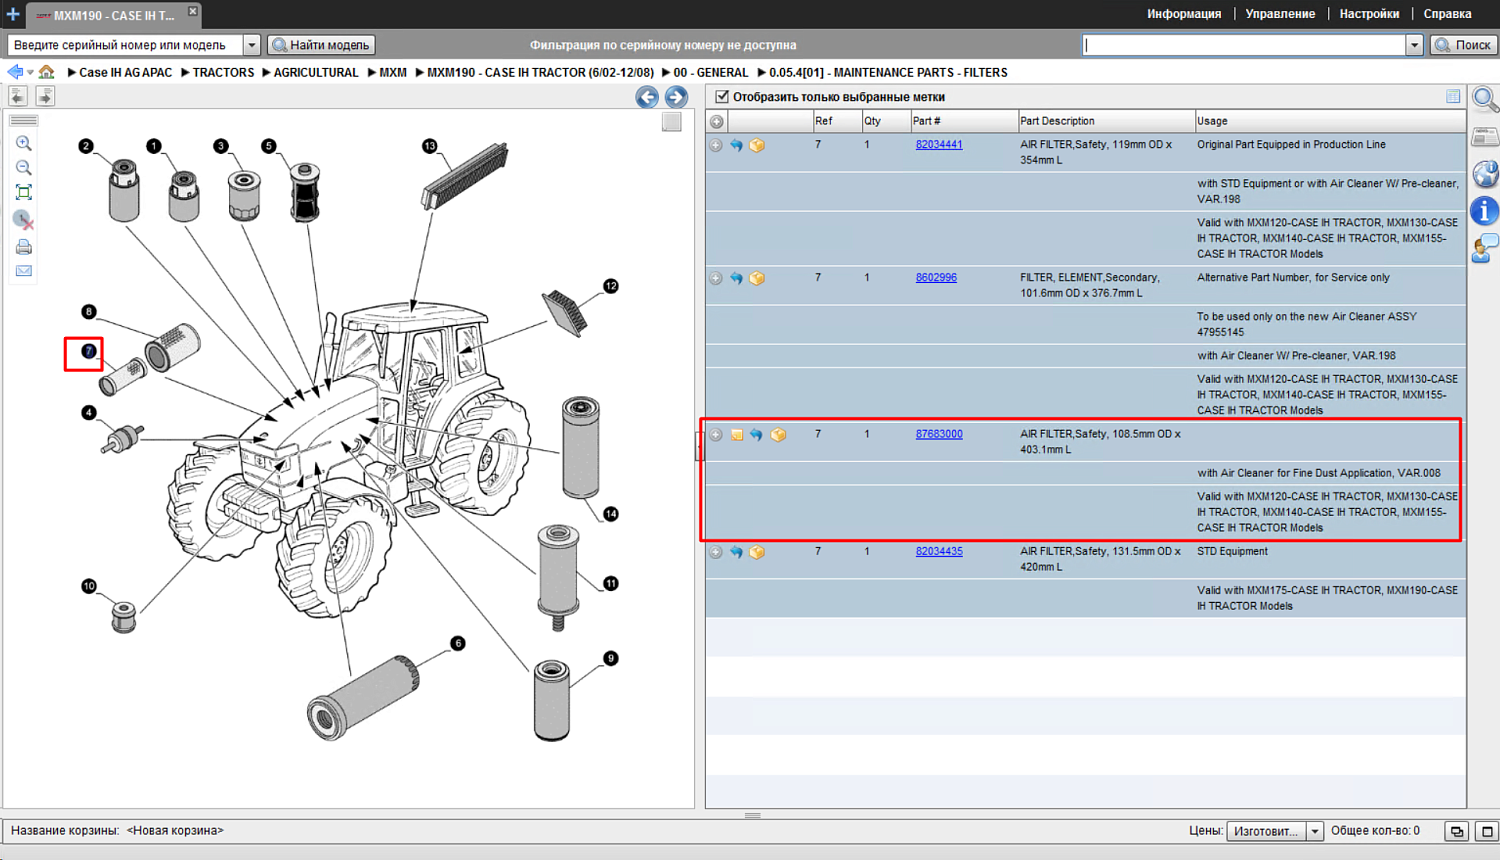Collapse panel with the left-arrow icon
This screenshot has height=860, width=1500.
(x=18, y=96)
